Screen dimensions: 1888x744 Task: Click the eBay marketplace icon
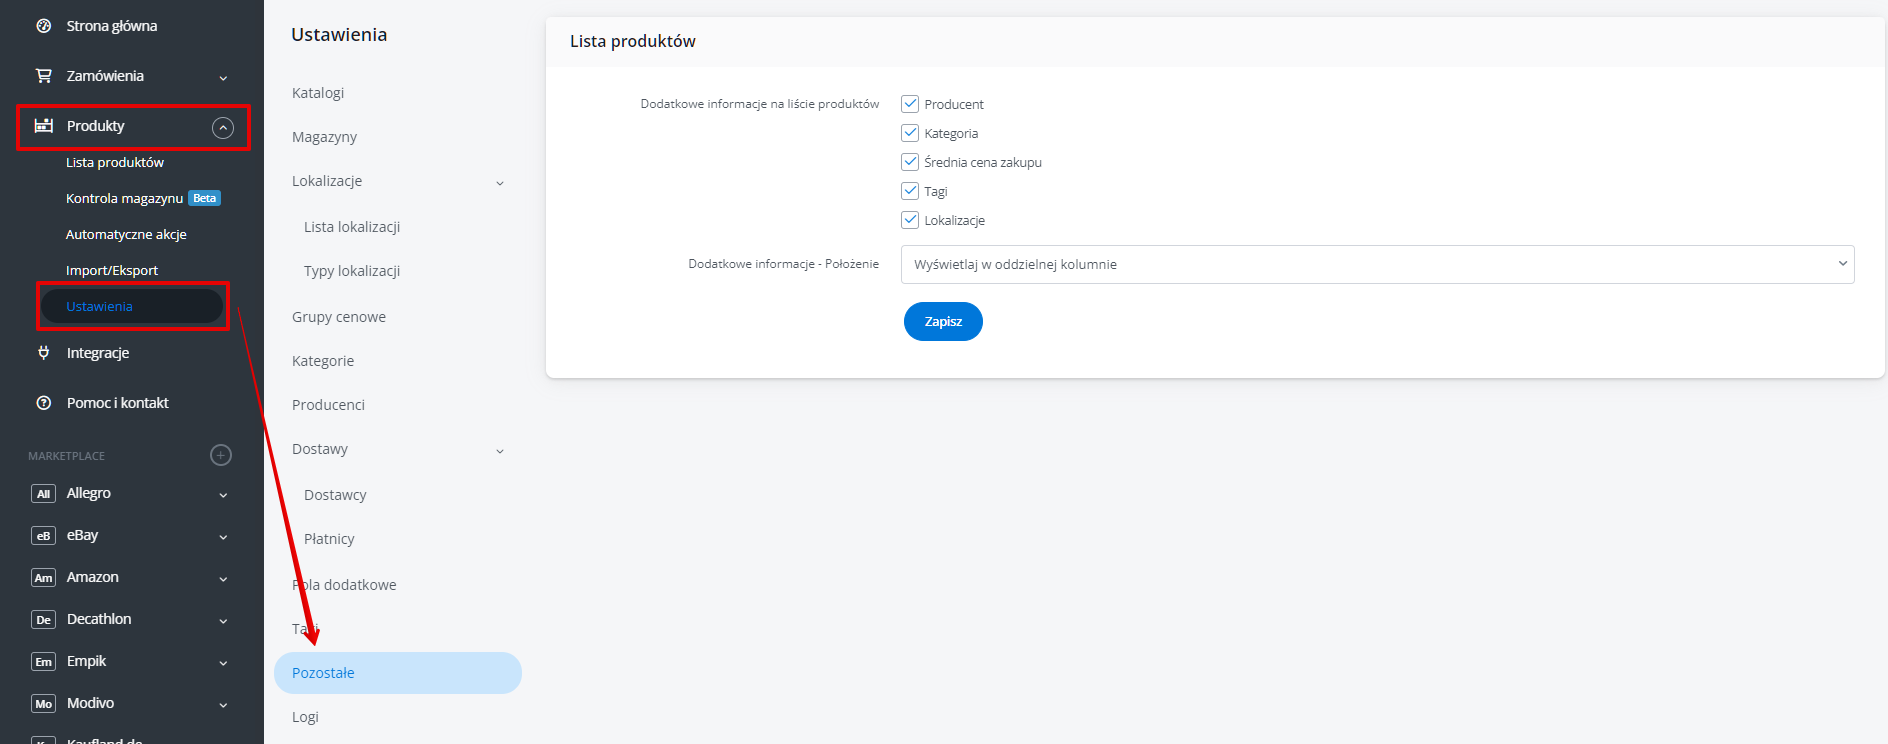click(43, 536)
